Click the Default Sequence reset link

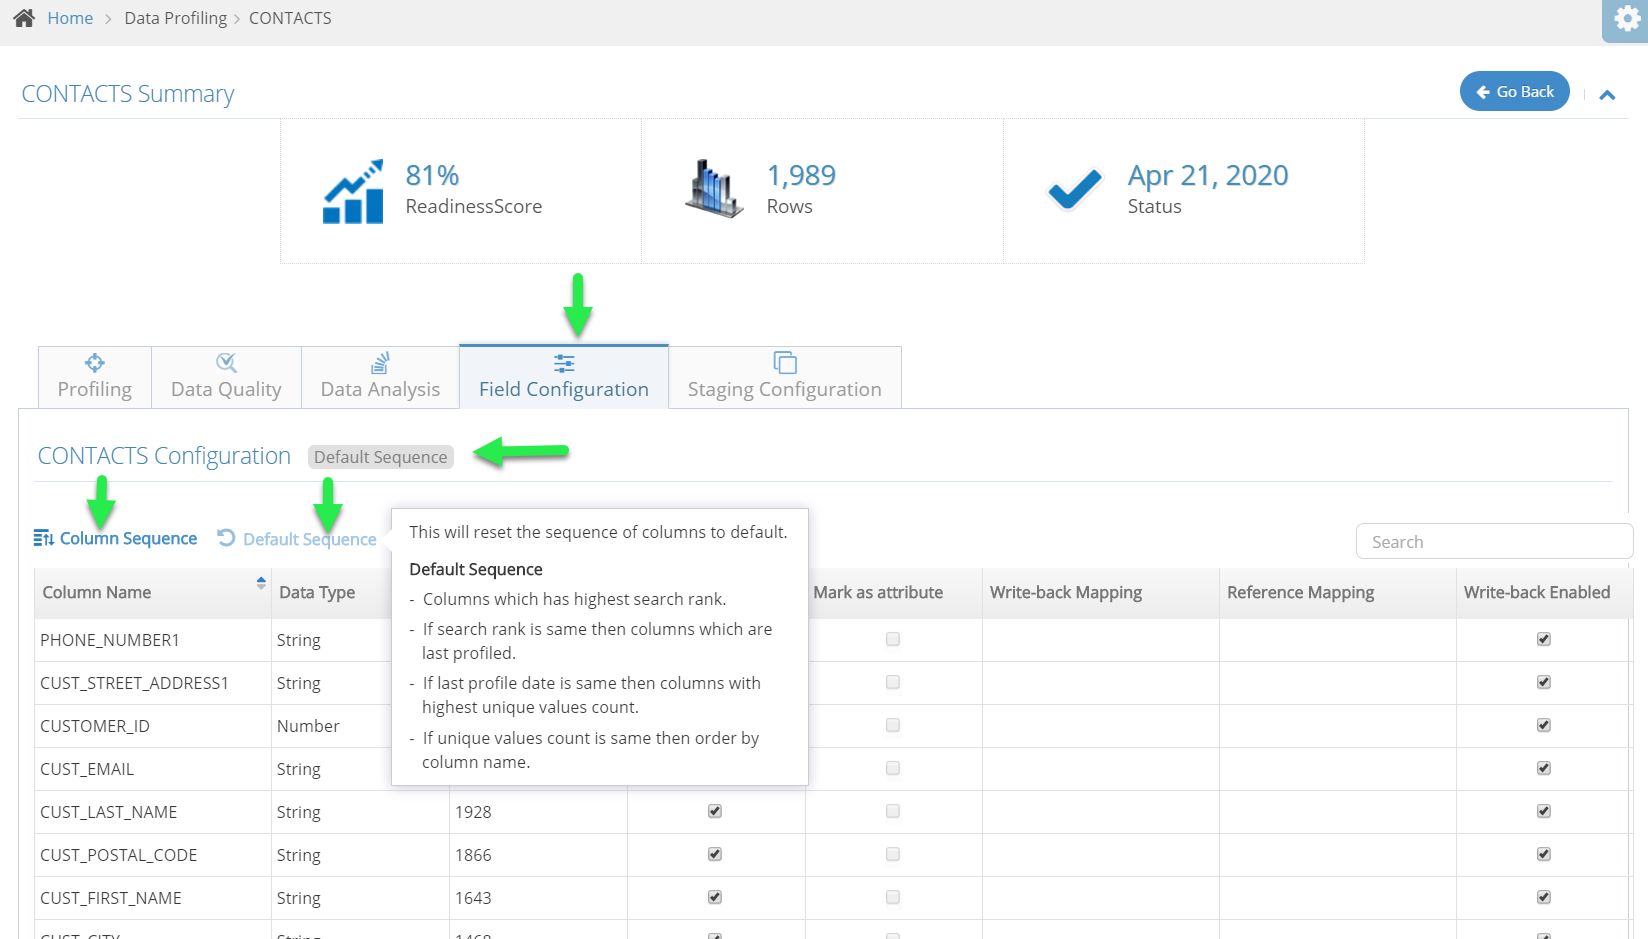297,539
